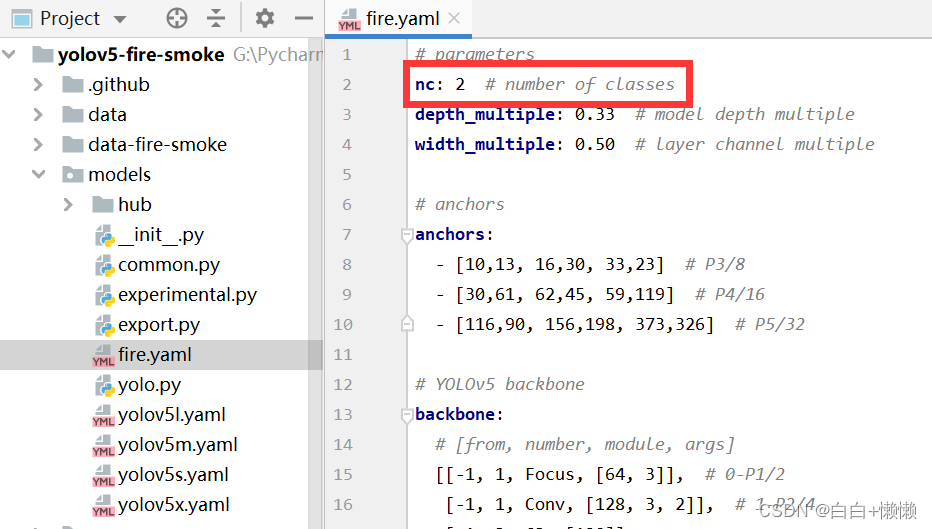This screenshot has width=932, height=529.
Task: Click the yolo.py Python file icon
Action: click(104, 385)
